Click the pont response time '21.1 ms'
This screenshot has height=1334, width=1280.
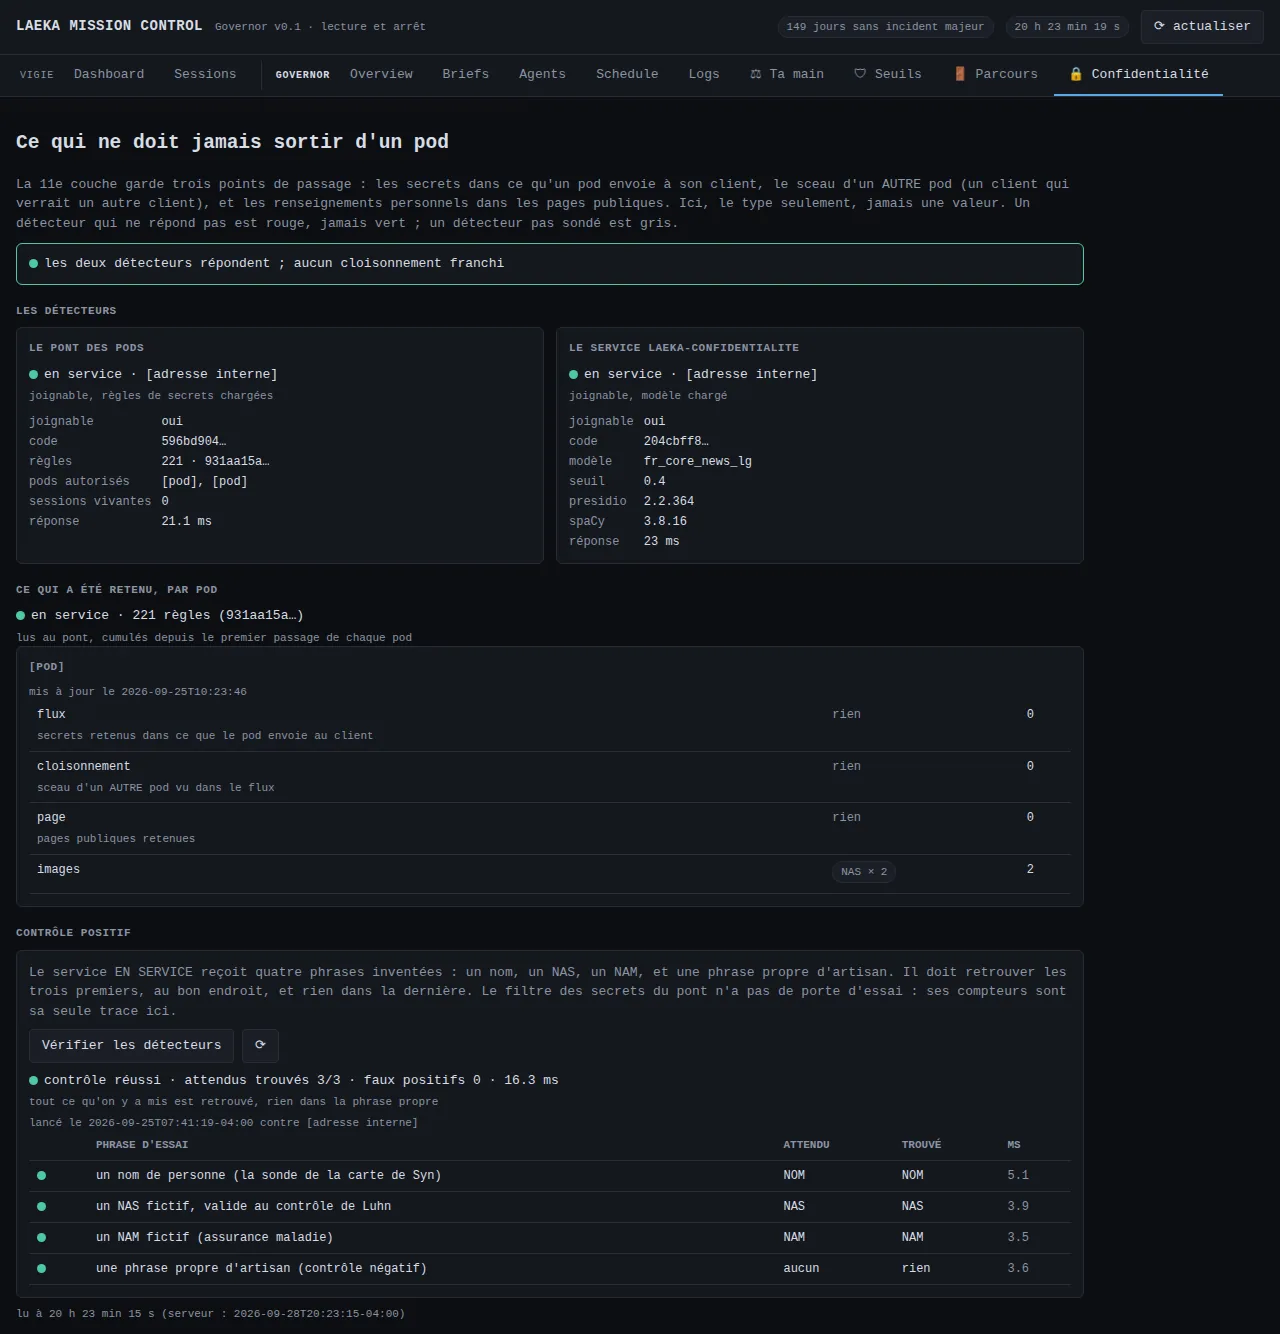click(x=187, y=521)
